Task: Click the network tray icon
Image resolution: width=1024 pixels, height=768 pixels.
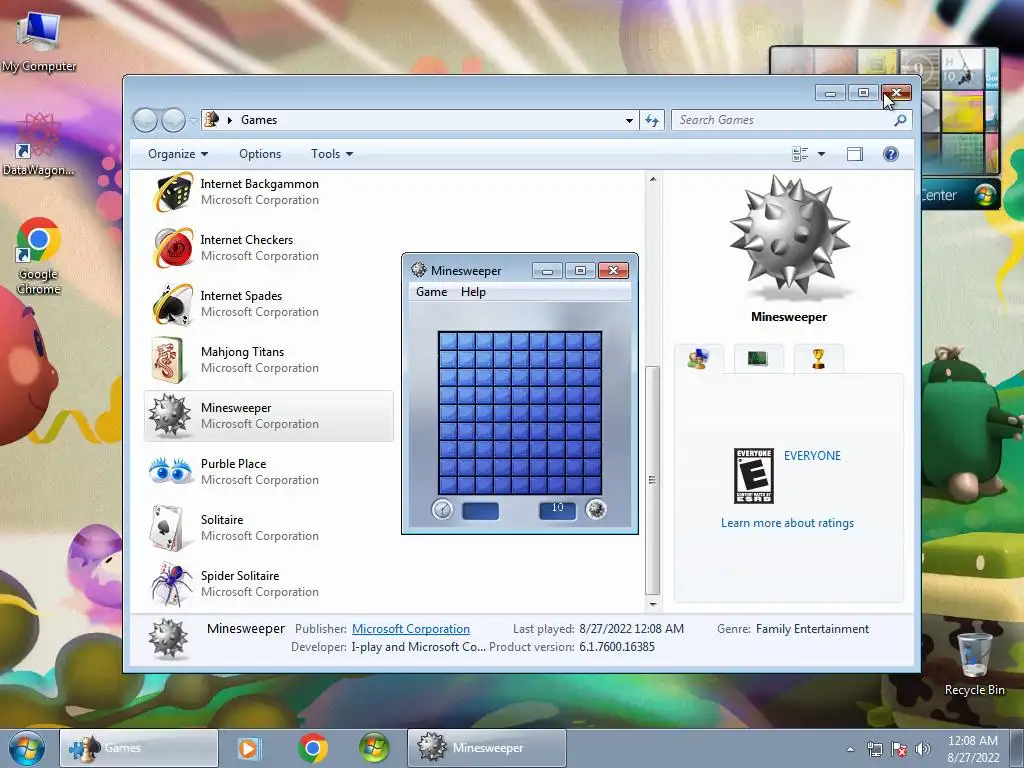Action: point(874,749)
